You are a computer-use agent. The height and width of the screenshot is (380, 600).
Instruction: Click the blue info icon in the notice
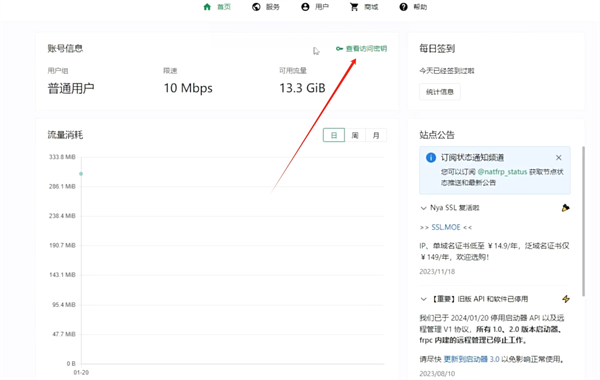pos(431,158)
